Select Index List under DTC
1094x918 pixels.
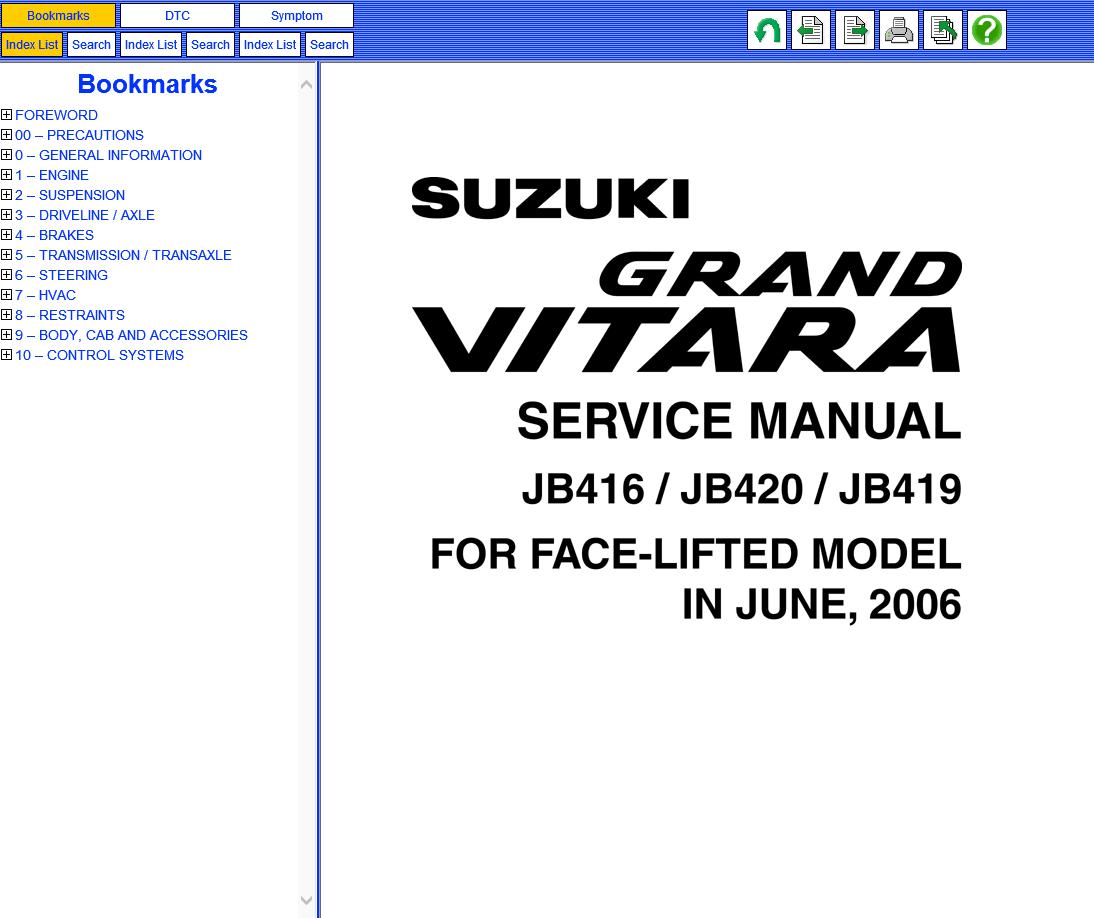[151, 45]
